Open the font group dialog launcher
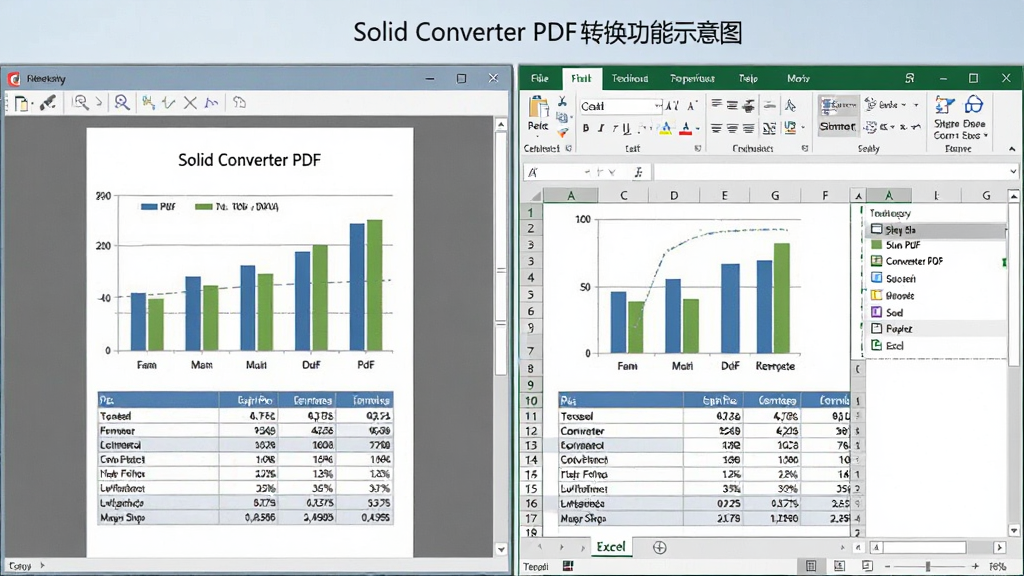The height and width of the screenshot is (576, 1024). 697,149
